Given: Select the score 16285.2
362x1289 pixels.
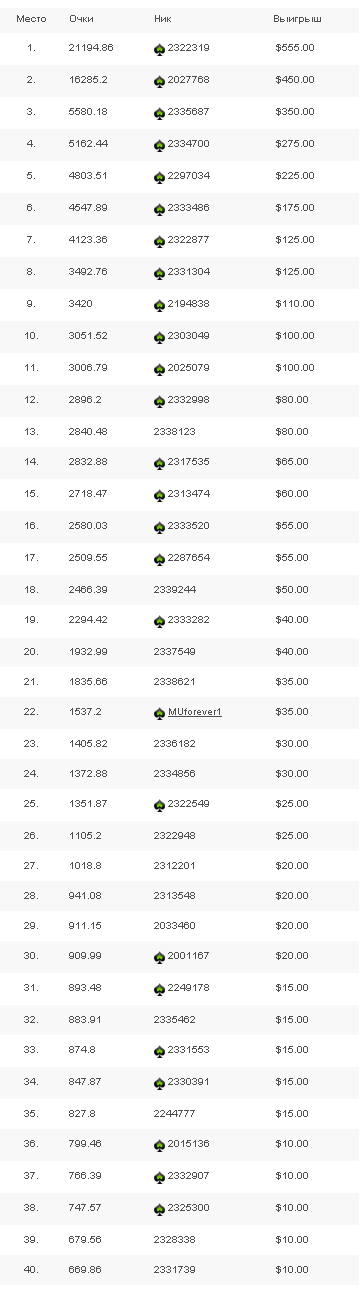Looking at the screenshot, I should pyautogui.click(x=87, y=79).
